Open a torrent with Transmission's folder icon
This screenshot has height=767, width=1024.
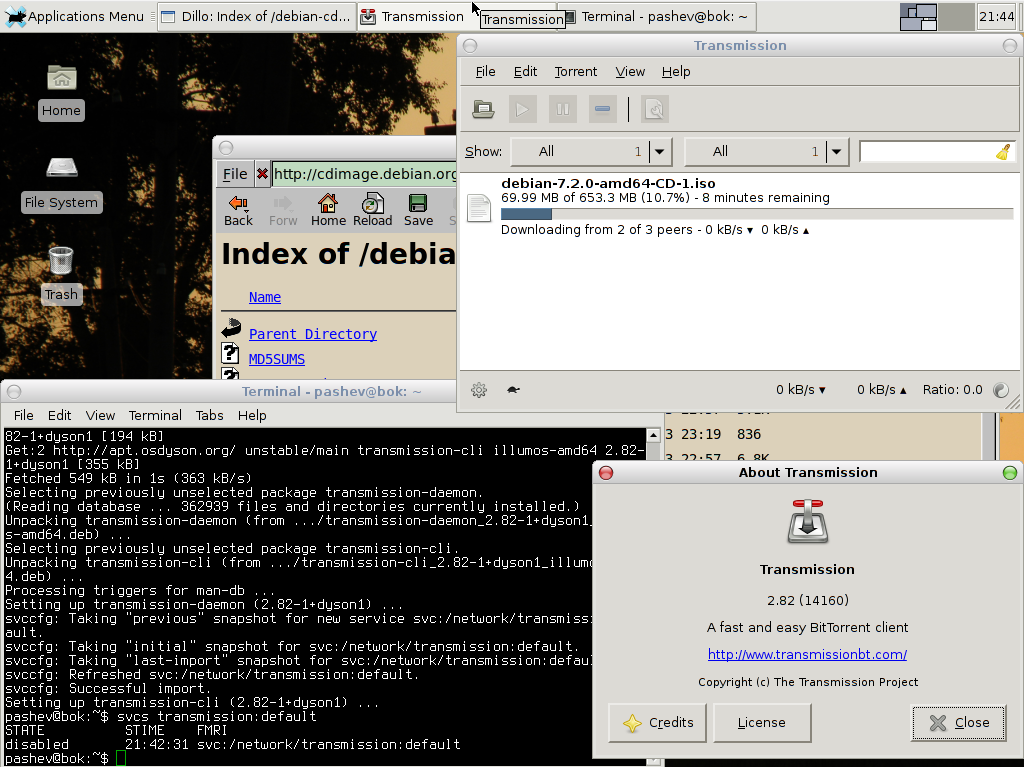pyautogui.click(x=483, y=109)
